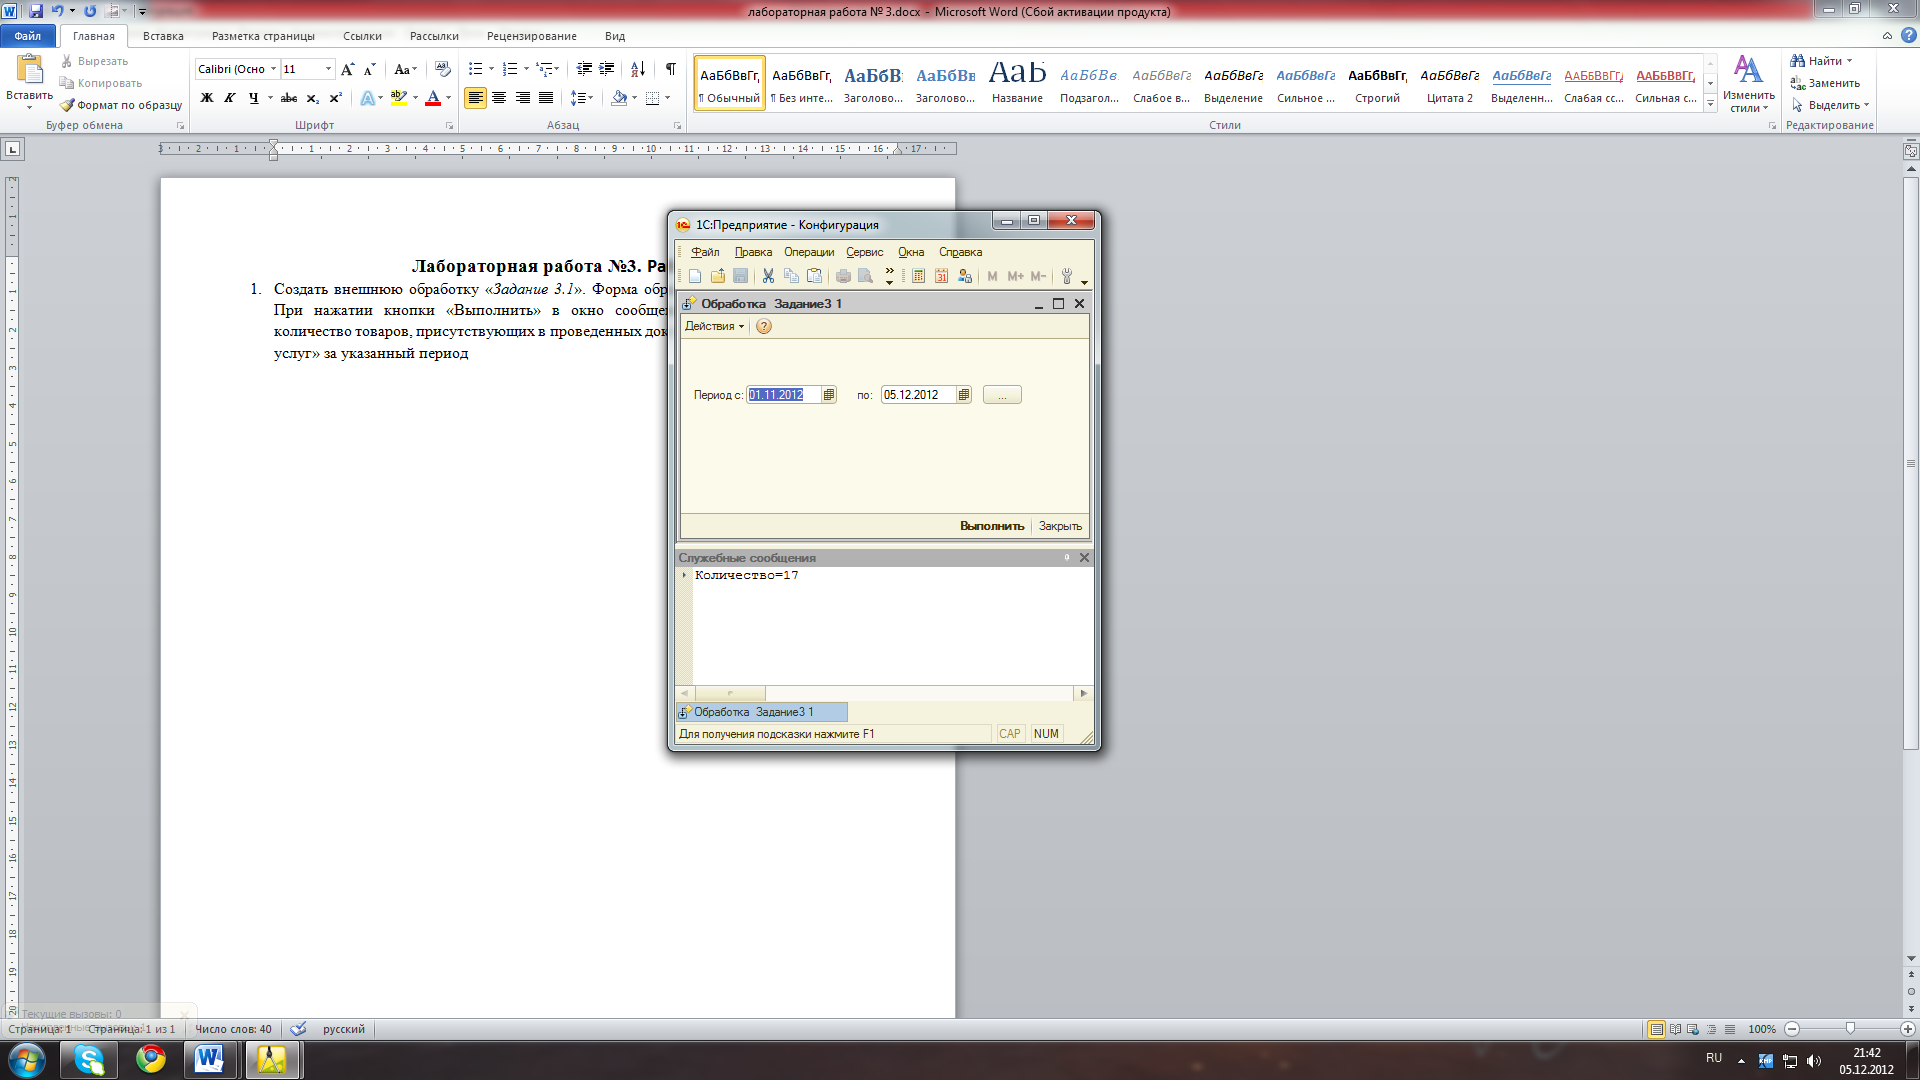Click the wrench settings icon in 1C toolbar

tap(1067, 276)
